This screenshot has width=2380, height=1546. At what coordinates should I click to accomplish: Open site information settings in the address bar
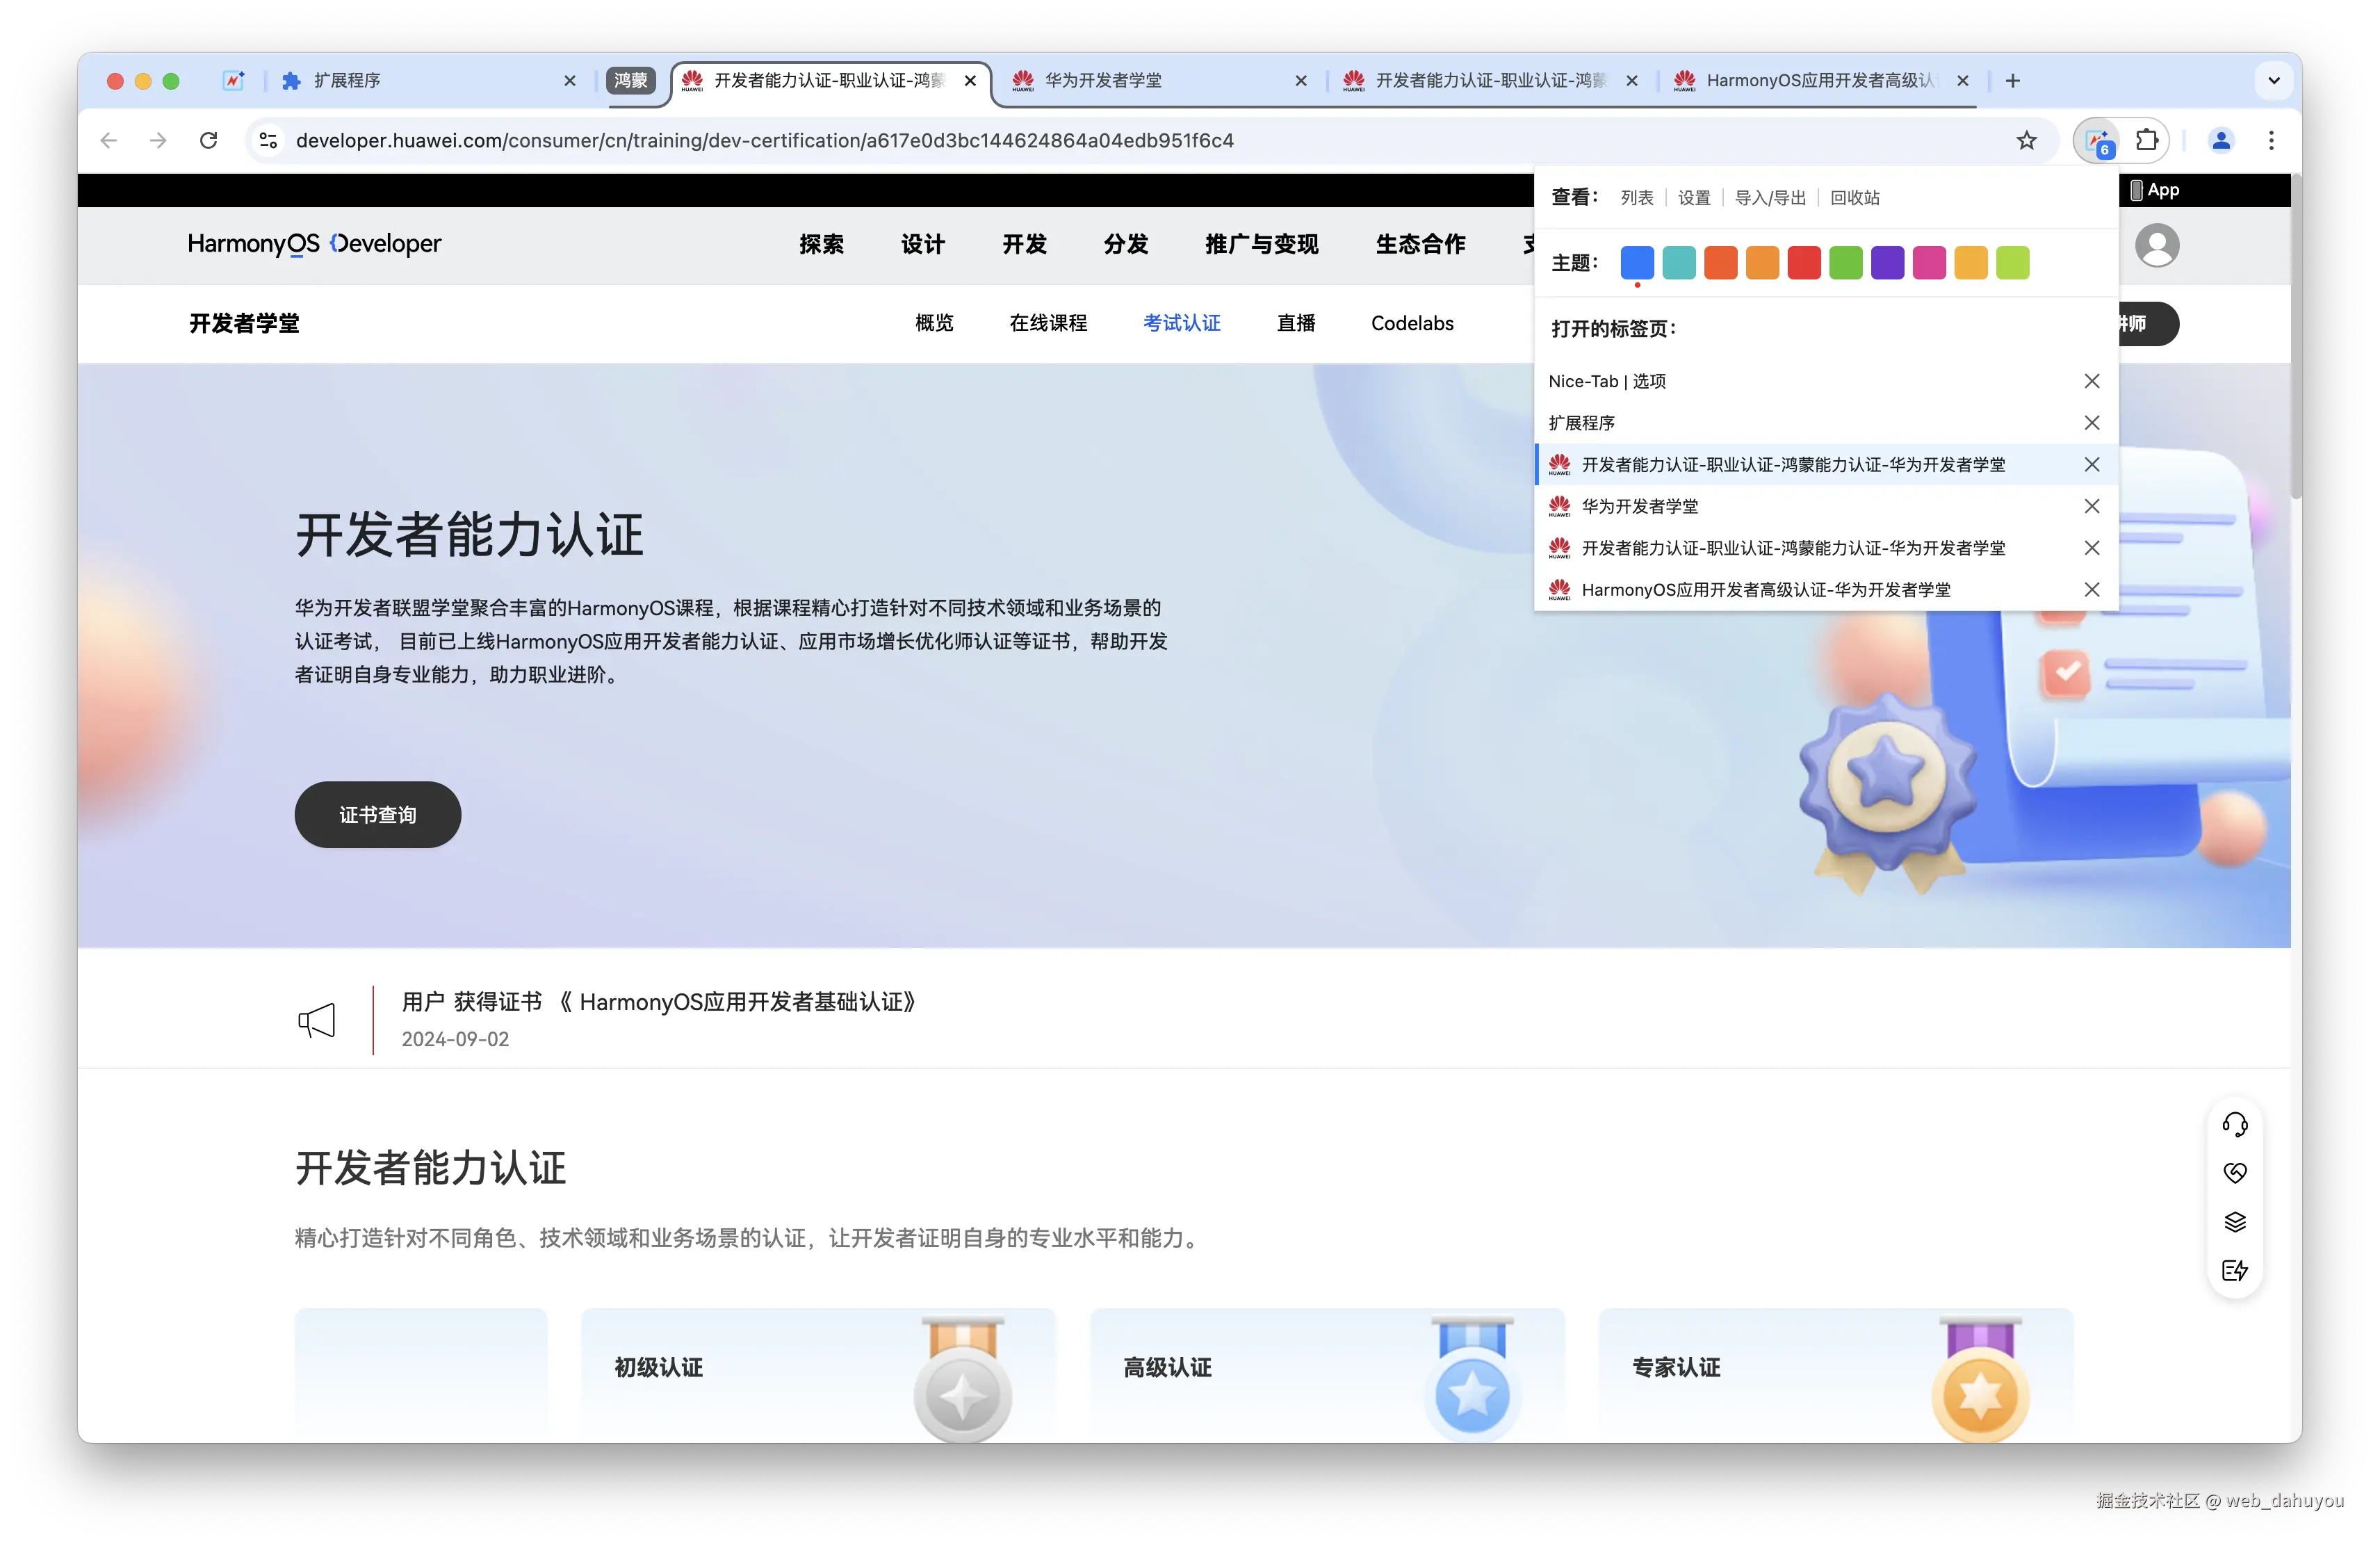[x=266, y=141]
